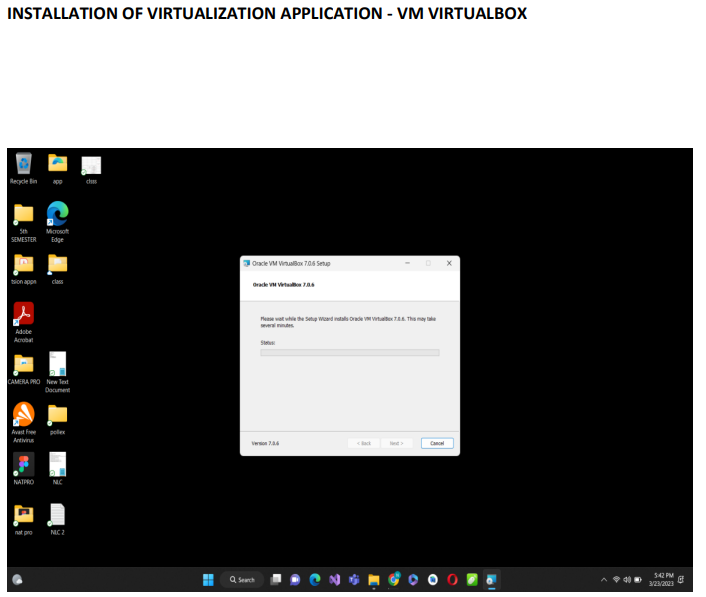Click the 'Version 7.0.6' text
The height and width of the screenshot is (597, 706).
click(x=265, y=443)
